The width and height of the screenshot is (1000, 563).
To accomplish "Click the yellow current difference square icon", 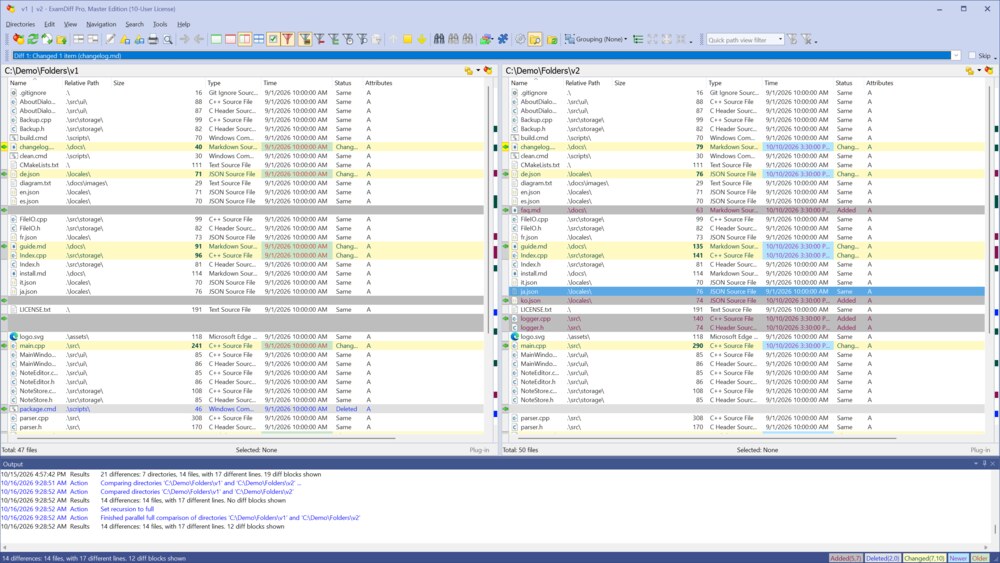I will [407, 40].
